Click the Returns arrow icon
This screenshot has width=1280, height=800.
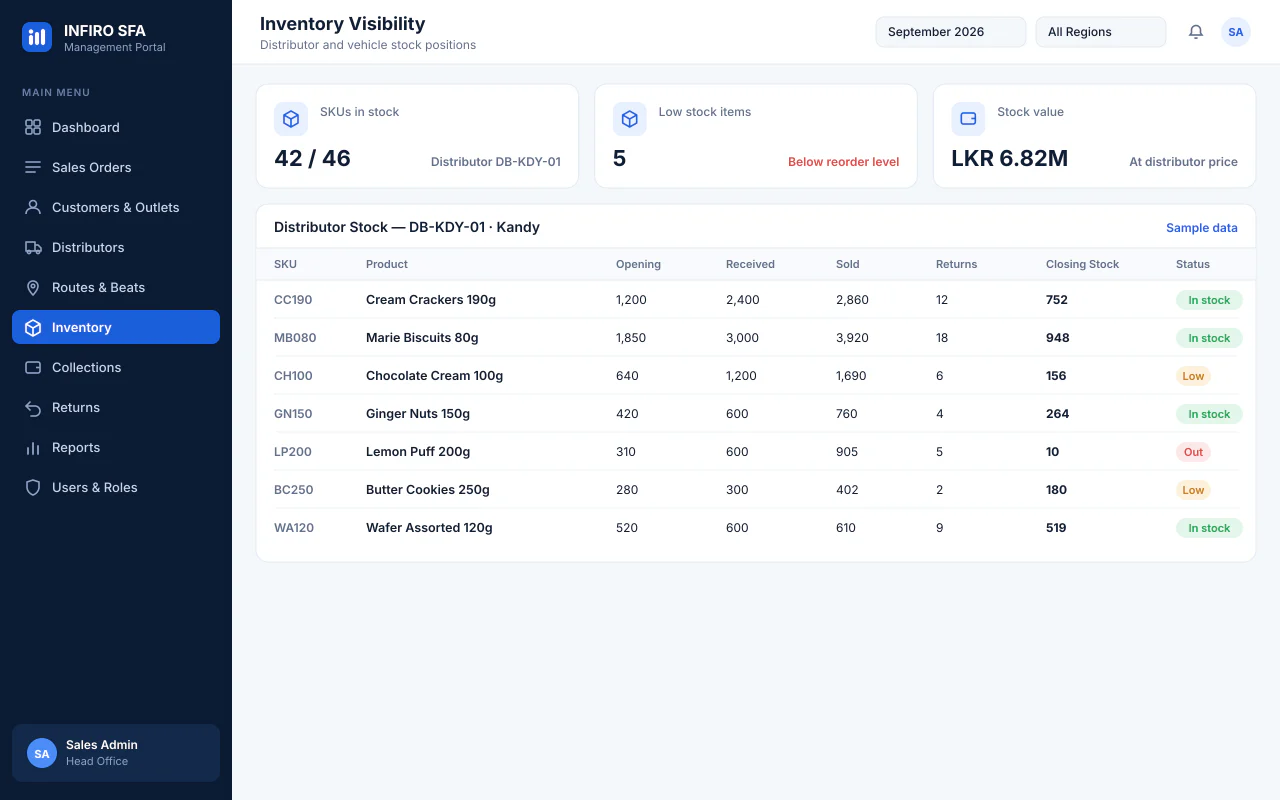point(33,407)
